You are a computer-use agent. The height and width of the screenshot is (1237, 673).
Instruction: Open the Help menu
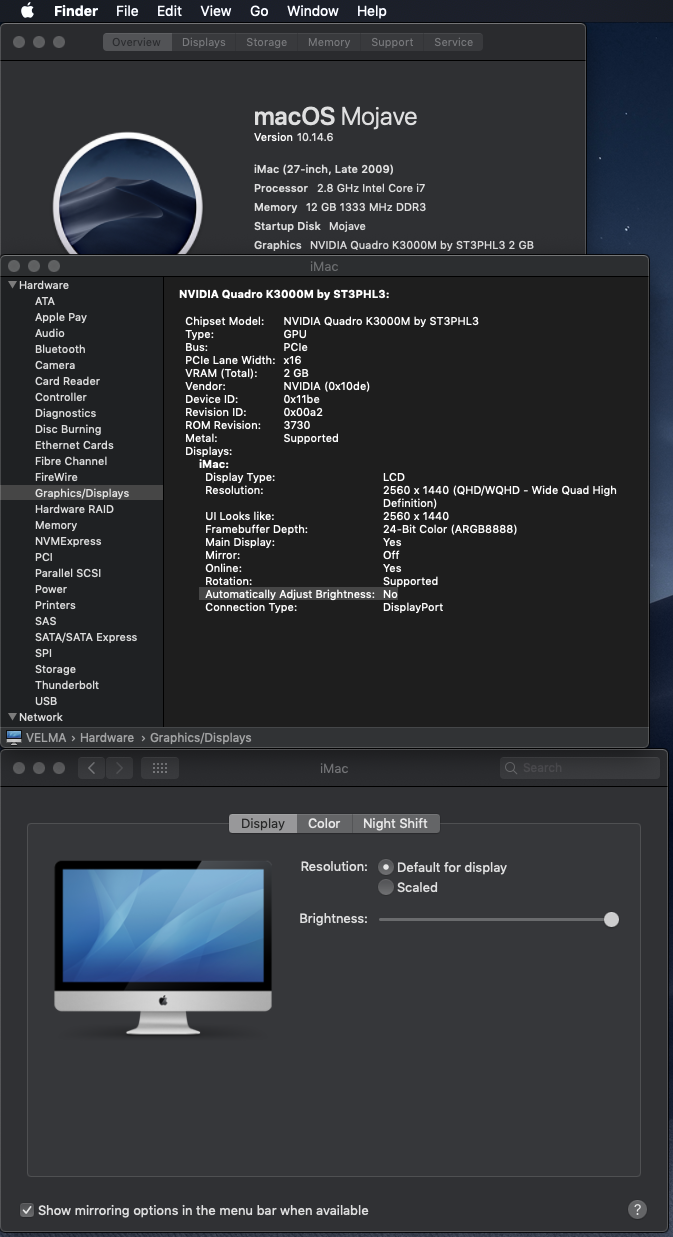(371, 11)
